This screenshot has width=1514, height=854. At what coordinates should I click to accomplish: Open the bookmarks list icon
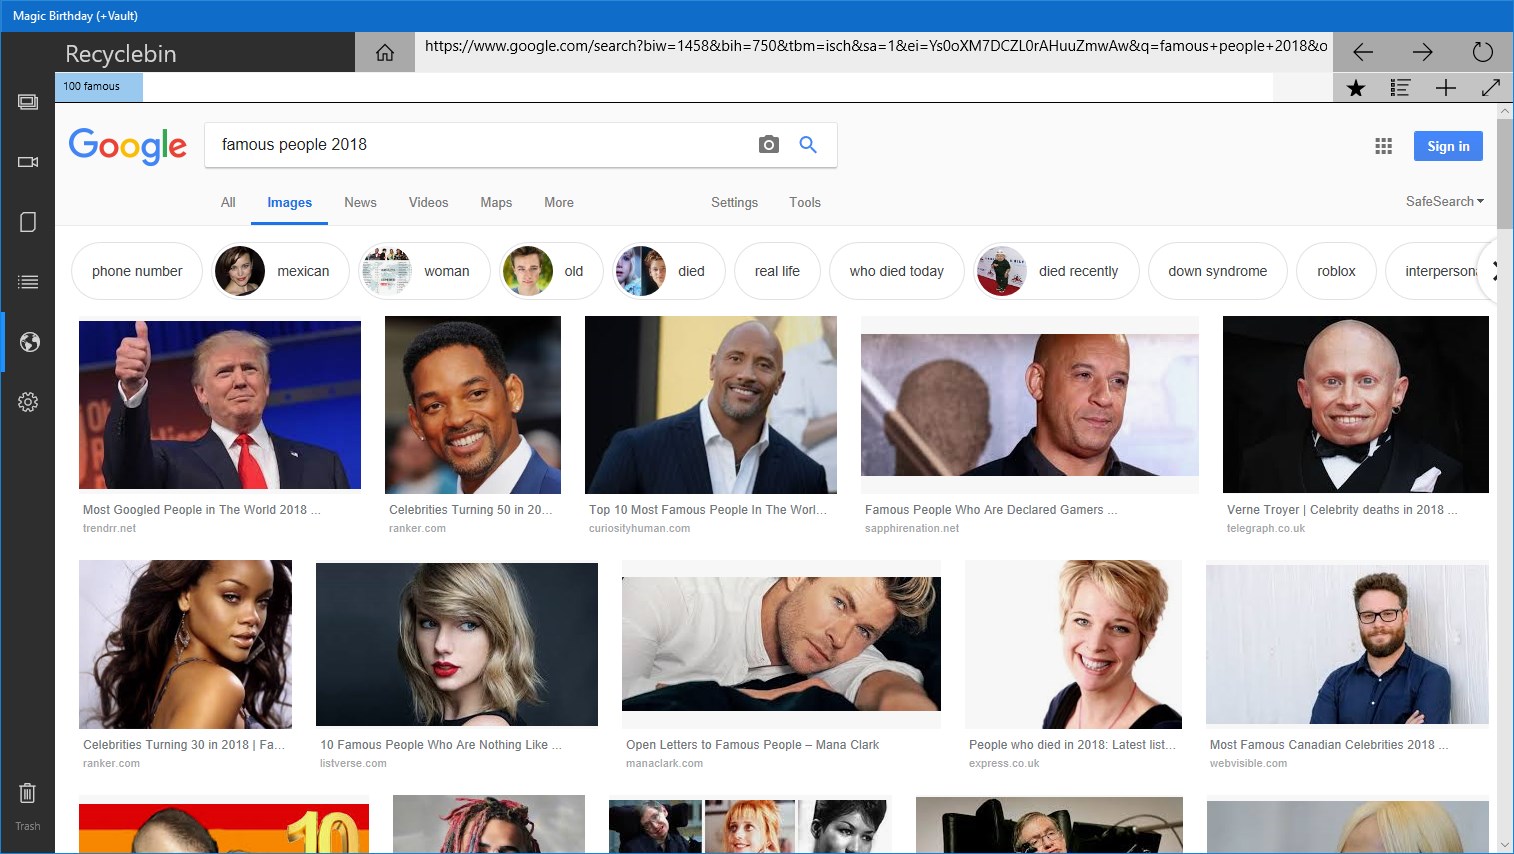tap(1401, 88)
